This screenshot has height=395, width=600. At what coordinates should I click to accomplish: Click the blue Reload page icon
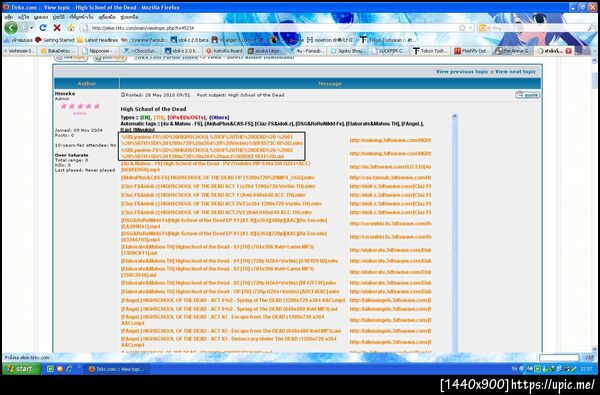tap(43, 28)
